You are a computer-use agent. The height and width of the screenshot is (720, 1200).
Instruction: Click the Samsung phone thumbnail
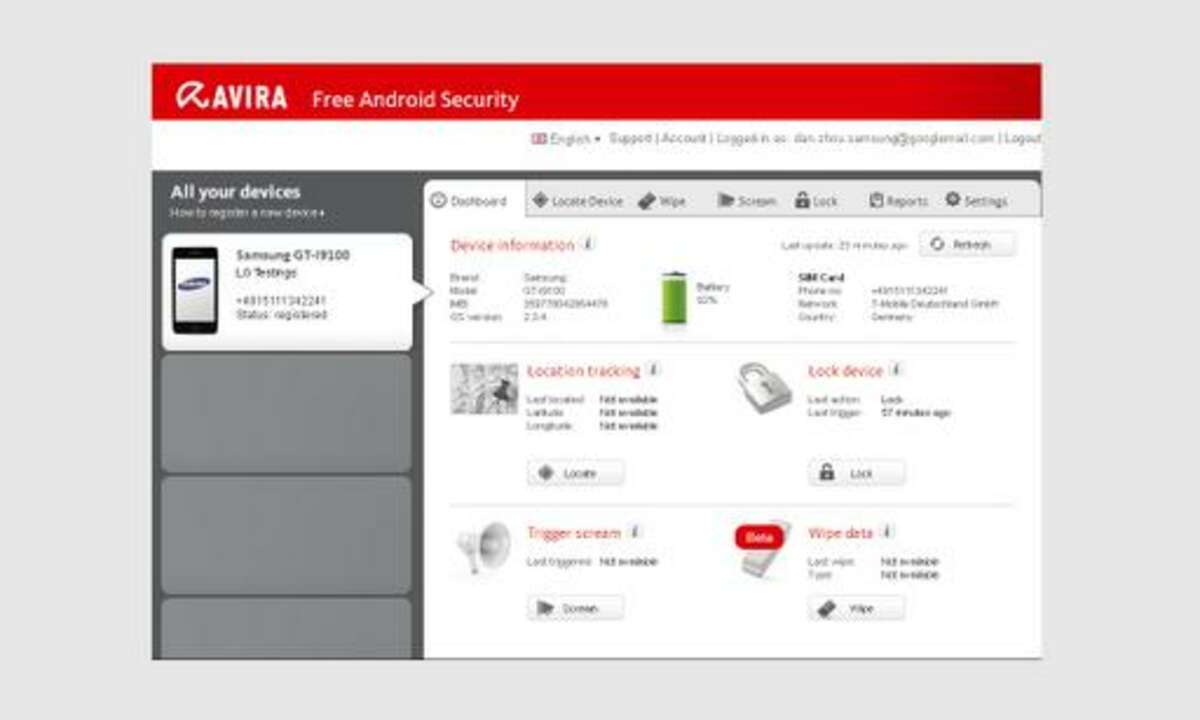195,290
